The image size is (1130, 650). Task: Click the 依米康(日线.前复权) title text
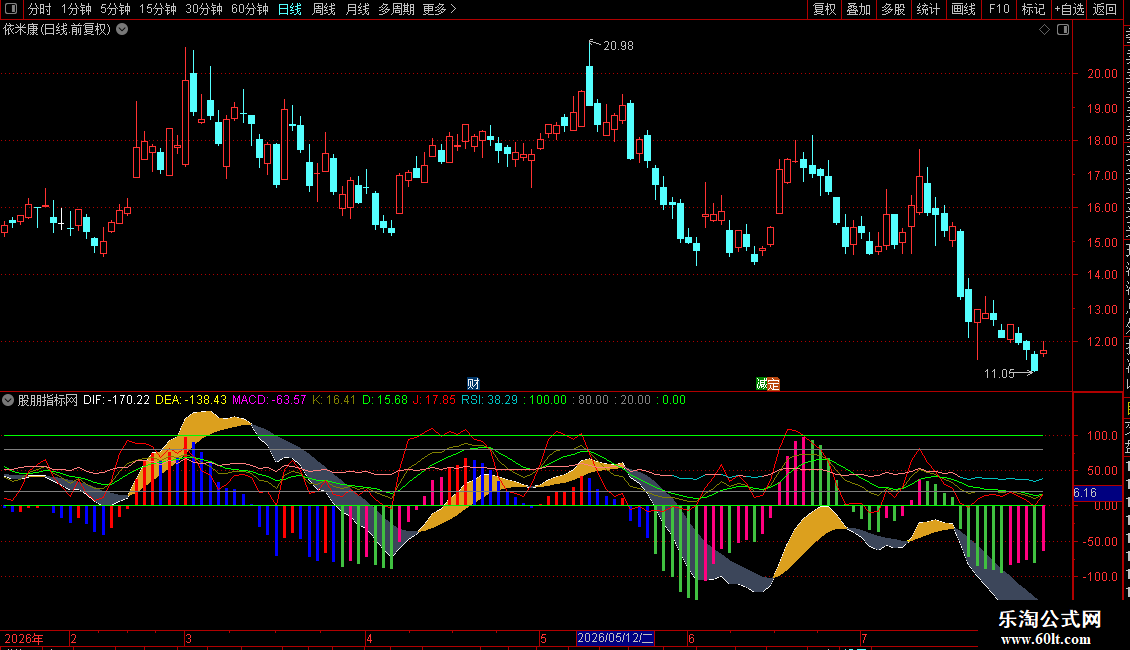click(58, 30)
